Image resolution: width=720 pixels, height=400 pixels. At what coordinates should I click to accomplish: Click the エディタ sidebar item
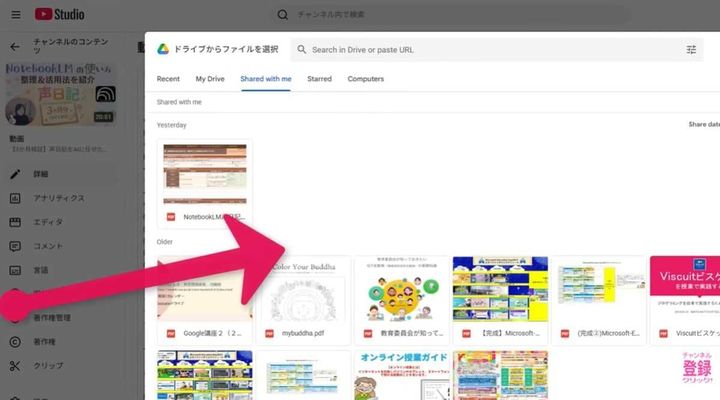[x=48, y=222]
